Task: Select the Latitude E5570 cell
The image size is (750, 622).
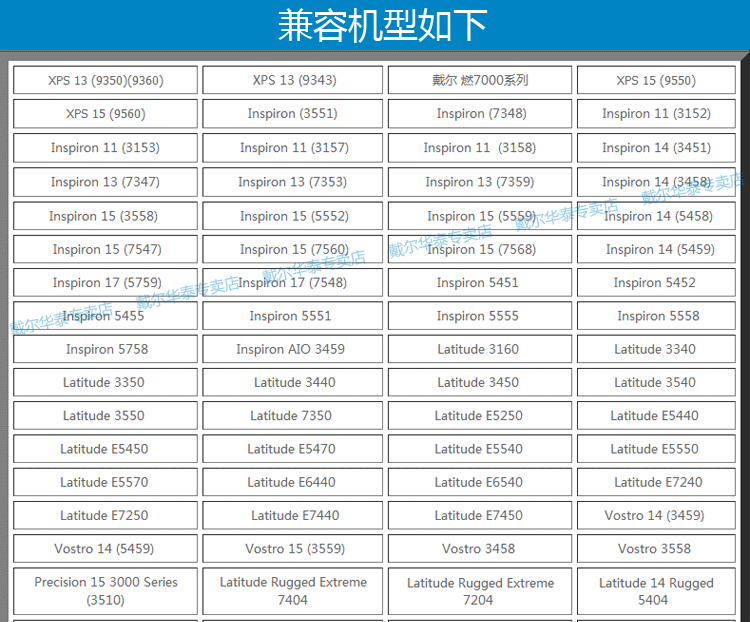Action: [105, 482]
